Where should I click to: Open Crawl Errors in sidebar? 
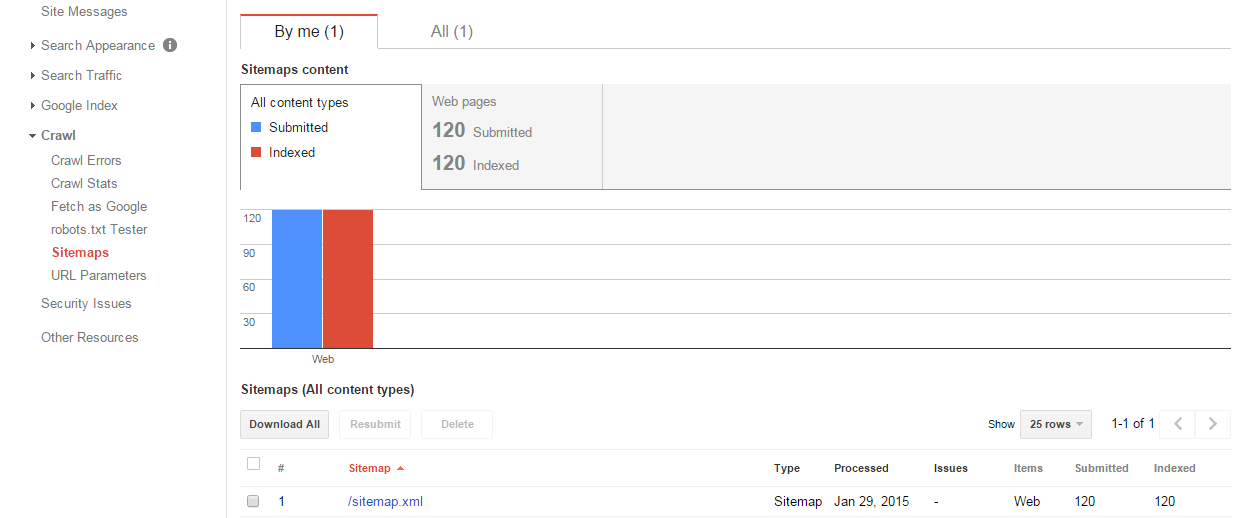[x=86, y=160]
